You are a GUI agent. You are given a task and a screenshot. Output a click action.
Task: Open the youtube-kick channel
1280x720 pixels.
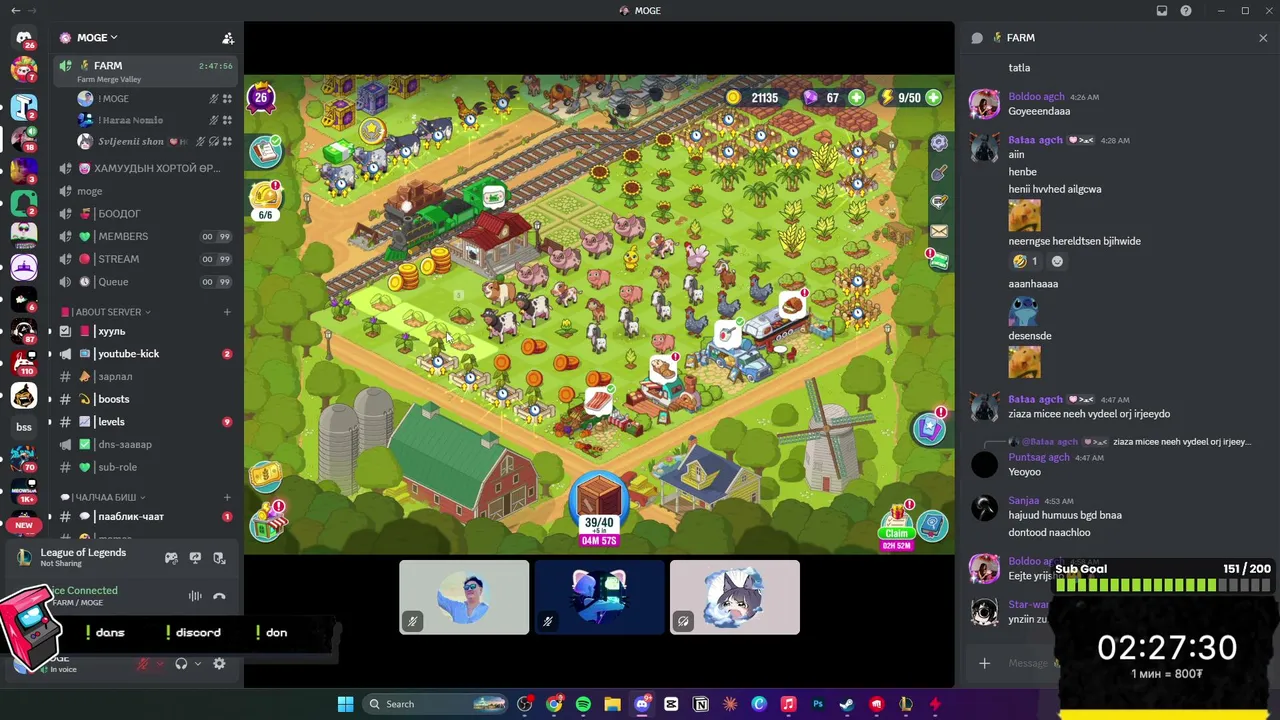click(146, 354)
